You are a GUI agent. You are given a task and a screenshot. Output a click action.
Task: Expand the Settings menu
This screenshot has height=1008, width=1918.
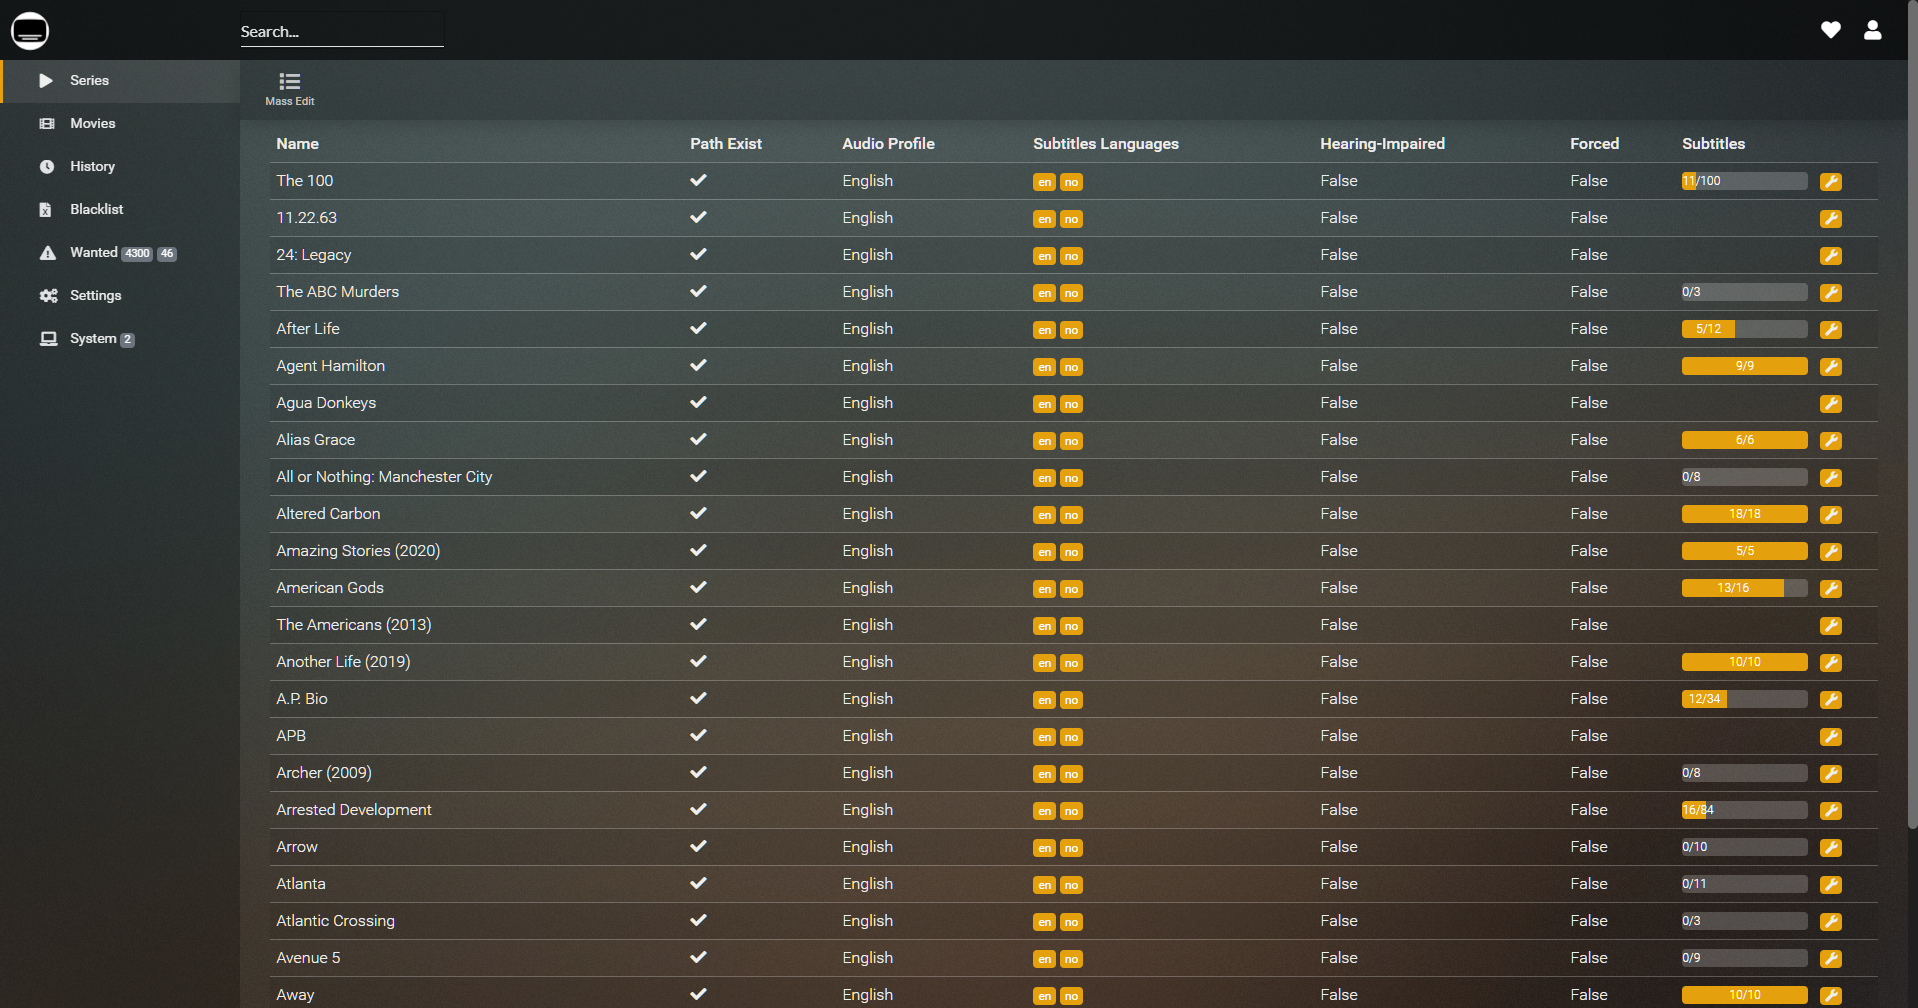95,296
